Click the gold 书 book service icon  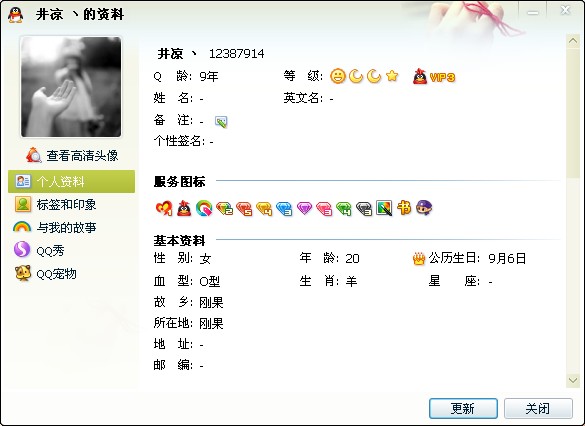(x=404, y=208)
